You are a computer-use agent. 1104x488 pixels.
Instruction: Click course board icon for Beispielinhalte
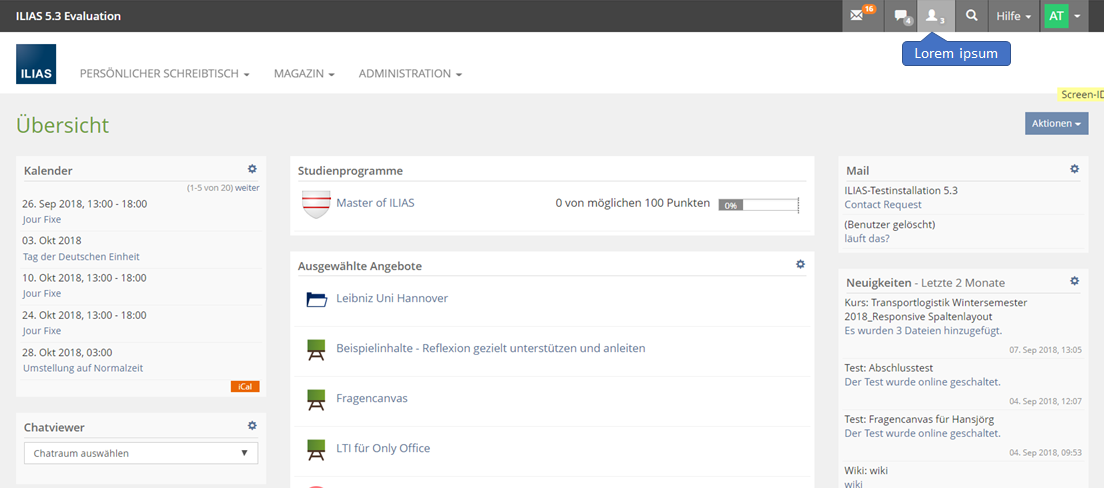click(x=317, y=350)
